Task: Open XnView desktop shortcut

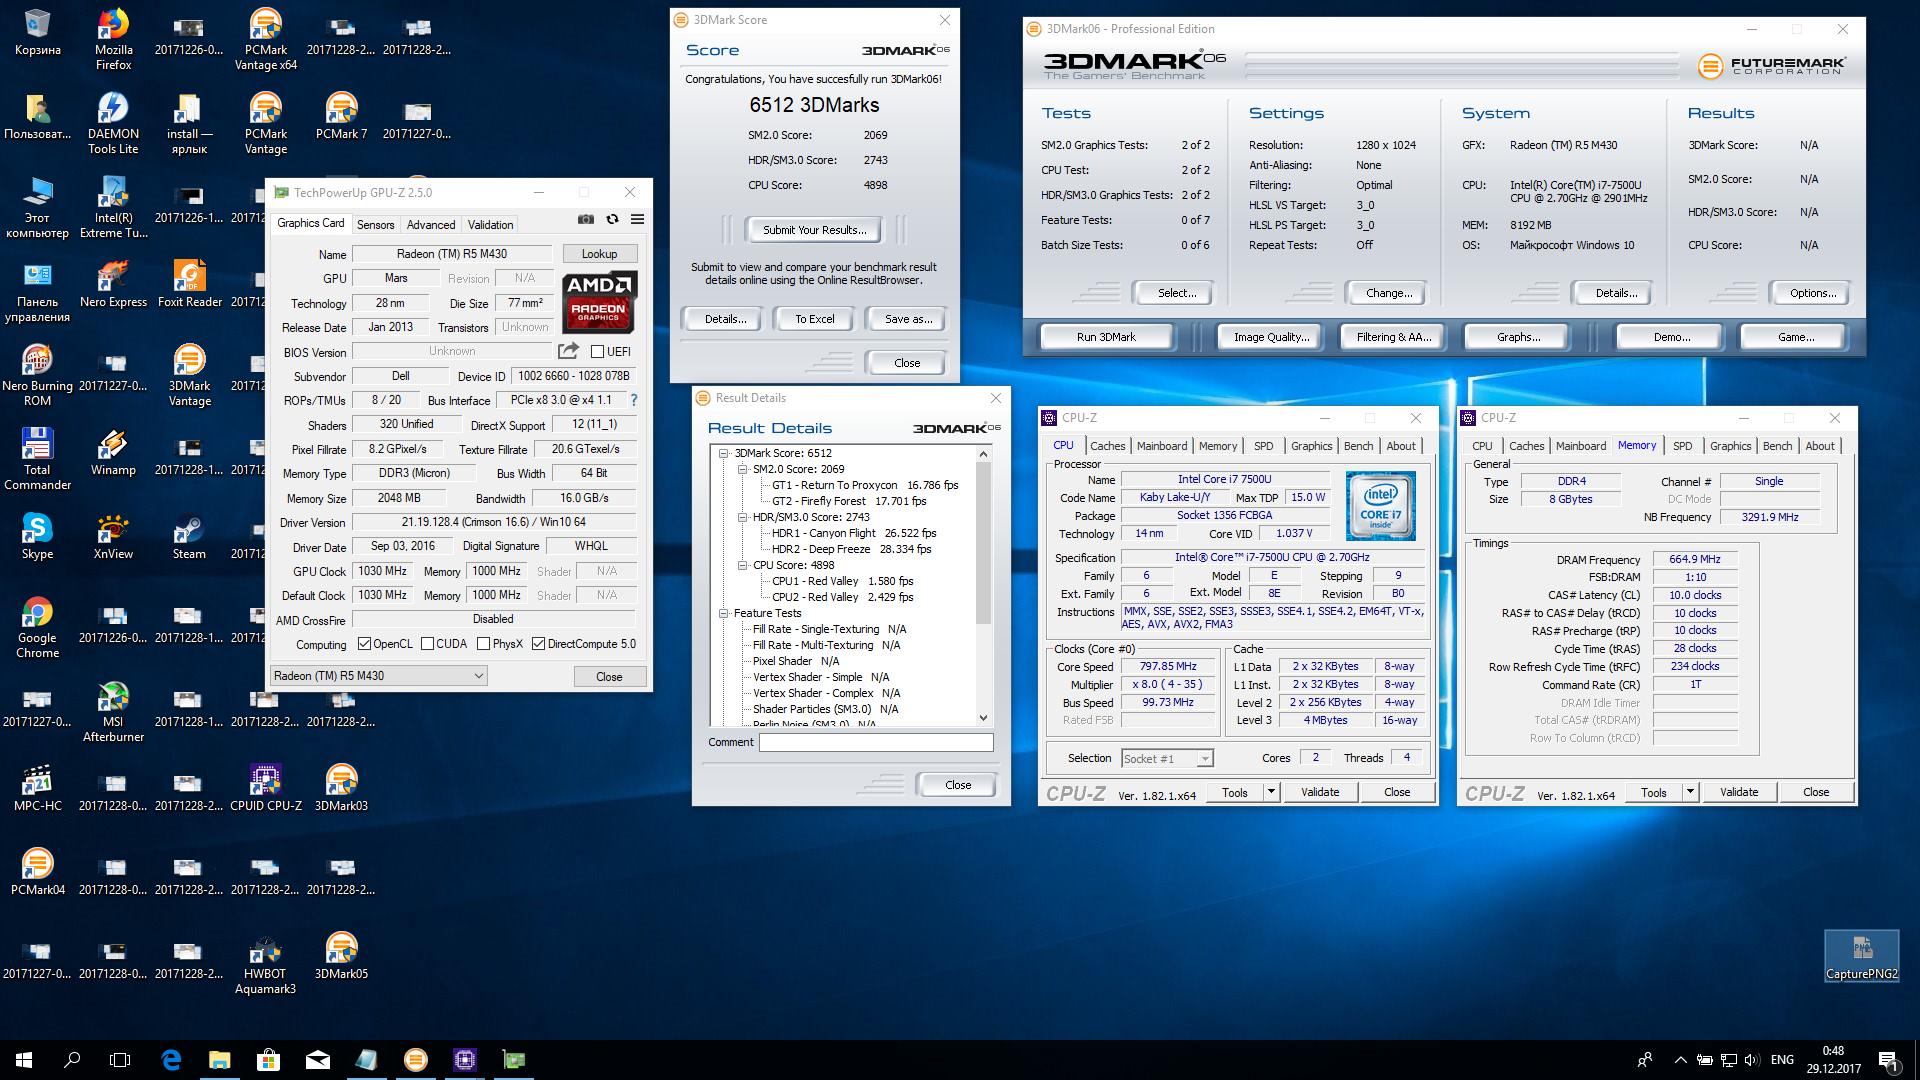Action: pos(113,535)
